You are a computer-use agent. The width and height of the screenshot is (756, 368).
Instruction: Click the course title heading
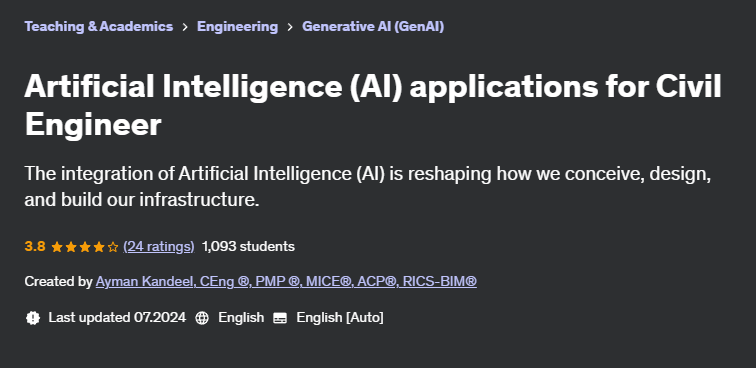click(x=373, y=105)
